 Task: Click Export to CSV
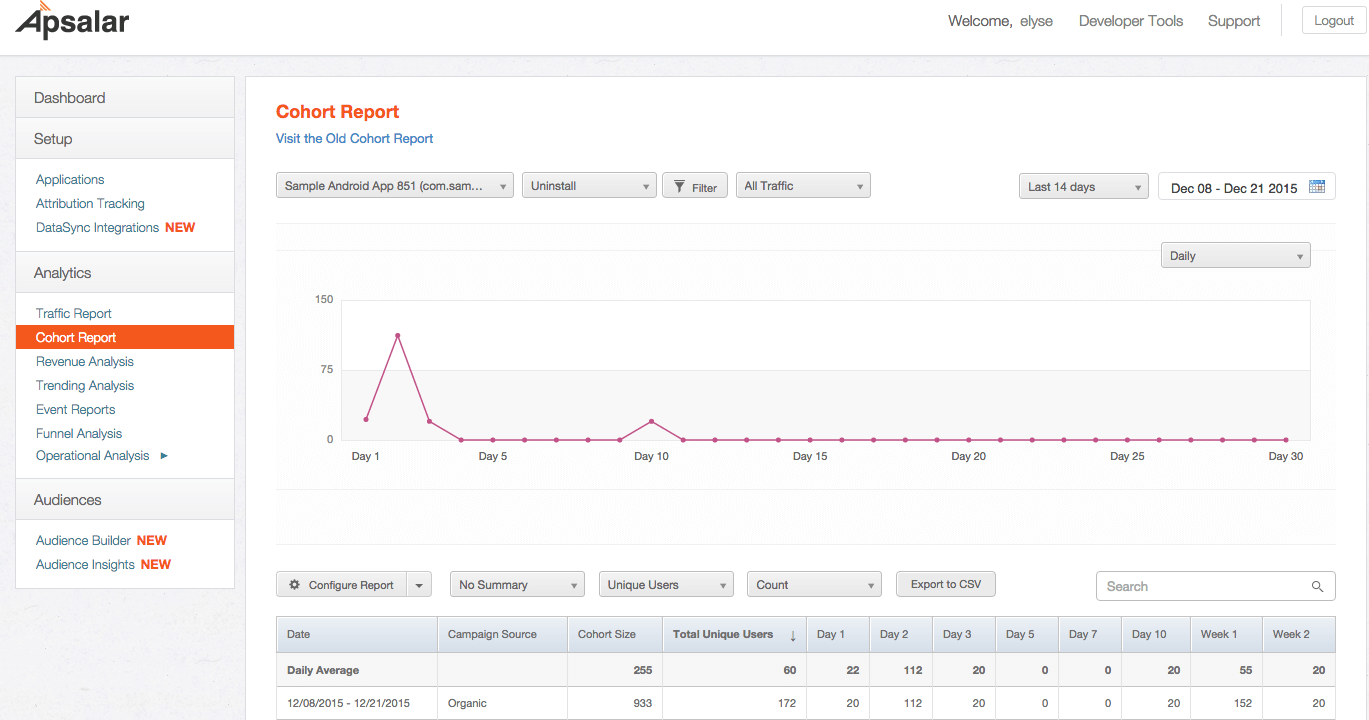click(x=946, y=584)
